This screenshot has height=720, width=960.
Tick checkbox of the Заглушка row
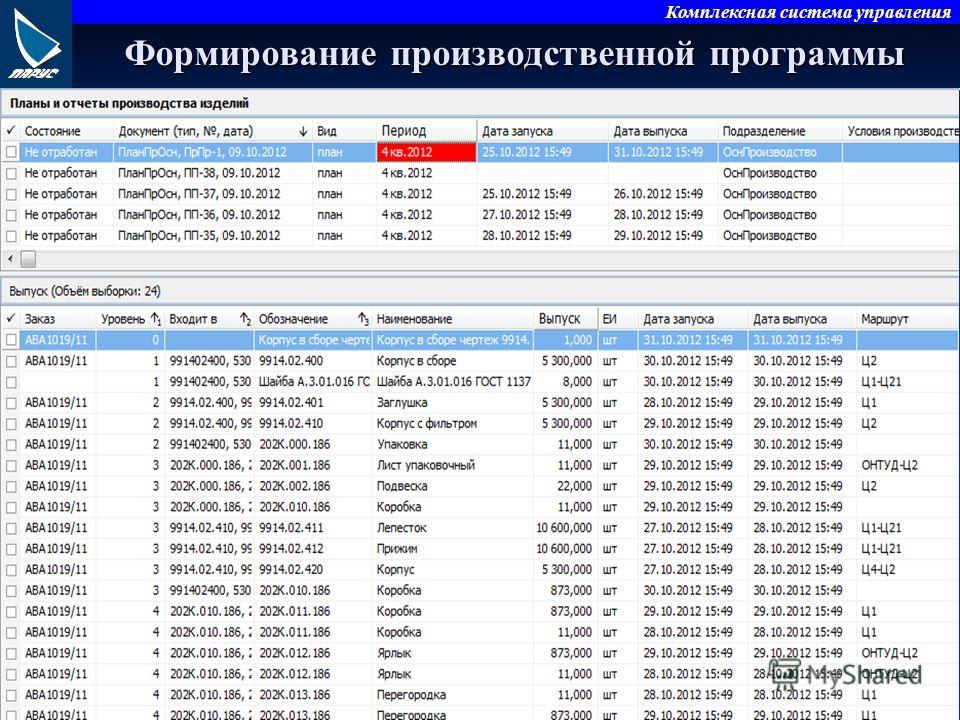point(11,403)
